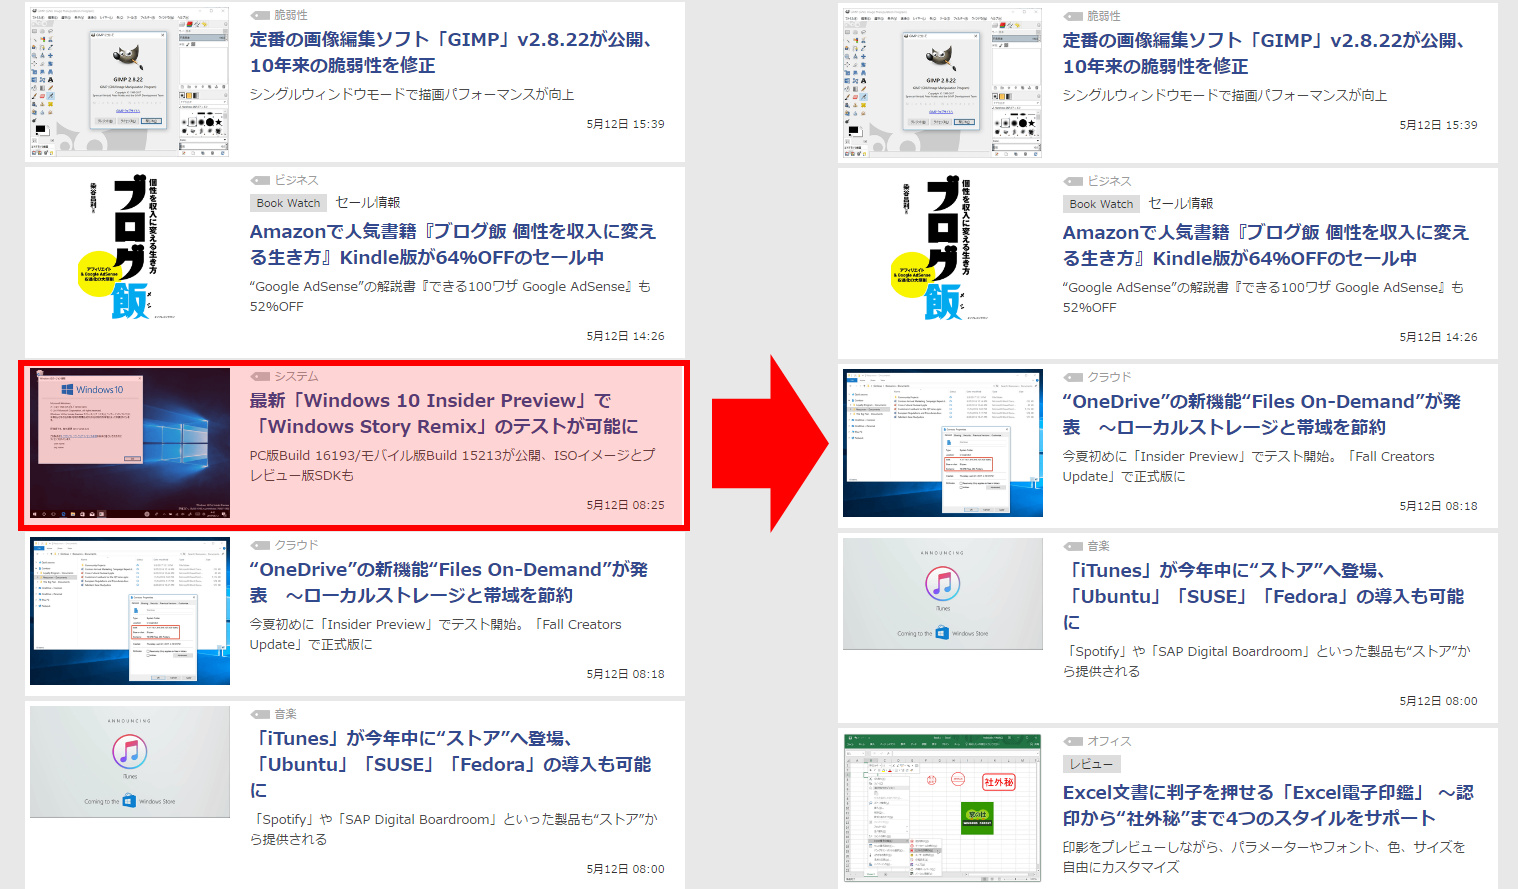Open GIMP v2.8.22 headline in left list
The image size is (1518, 889).
[x=452, y=52]
